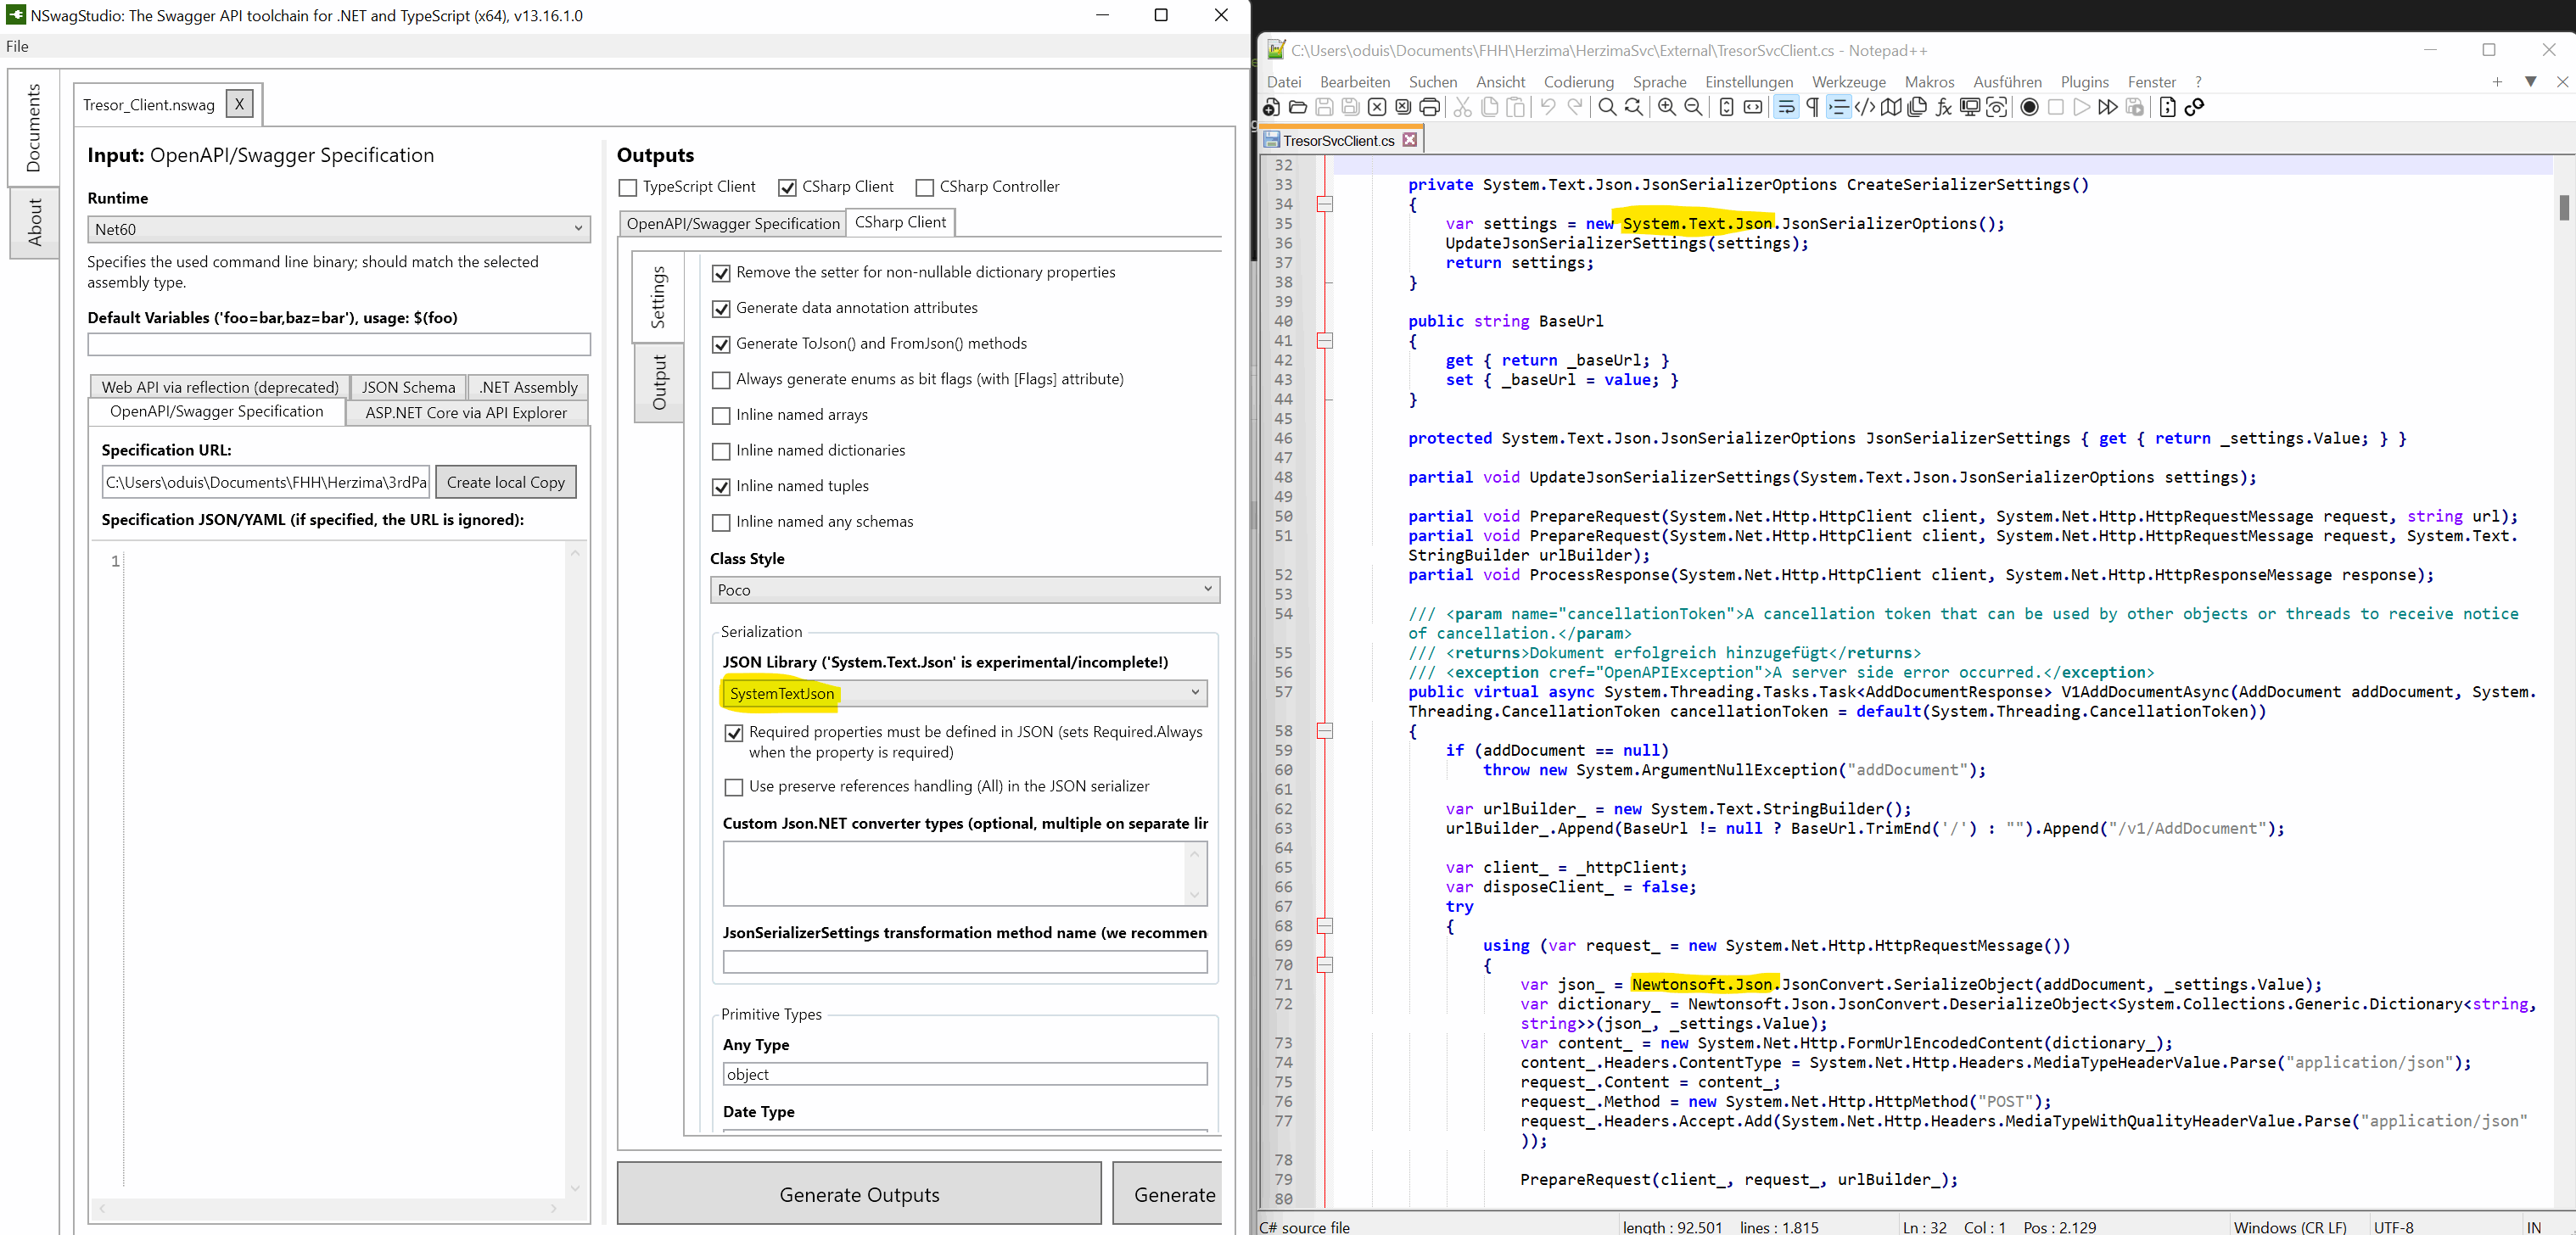Toggle word wrap in Notepad++ toolbar

[1787, 107]
